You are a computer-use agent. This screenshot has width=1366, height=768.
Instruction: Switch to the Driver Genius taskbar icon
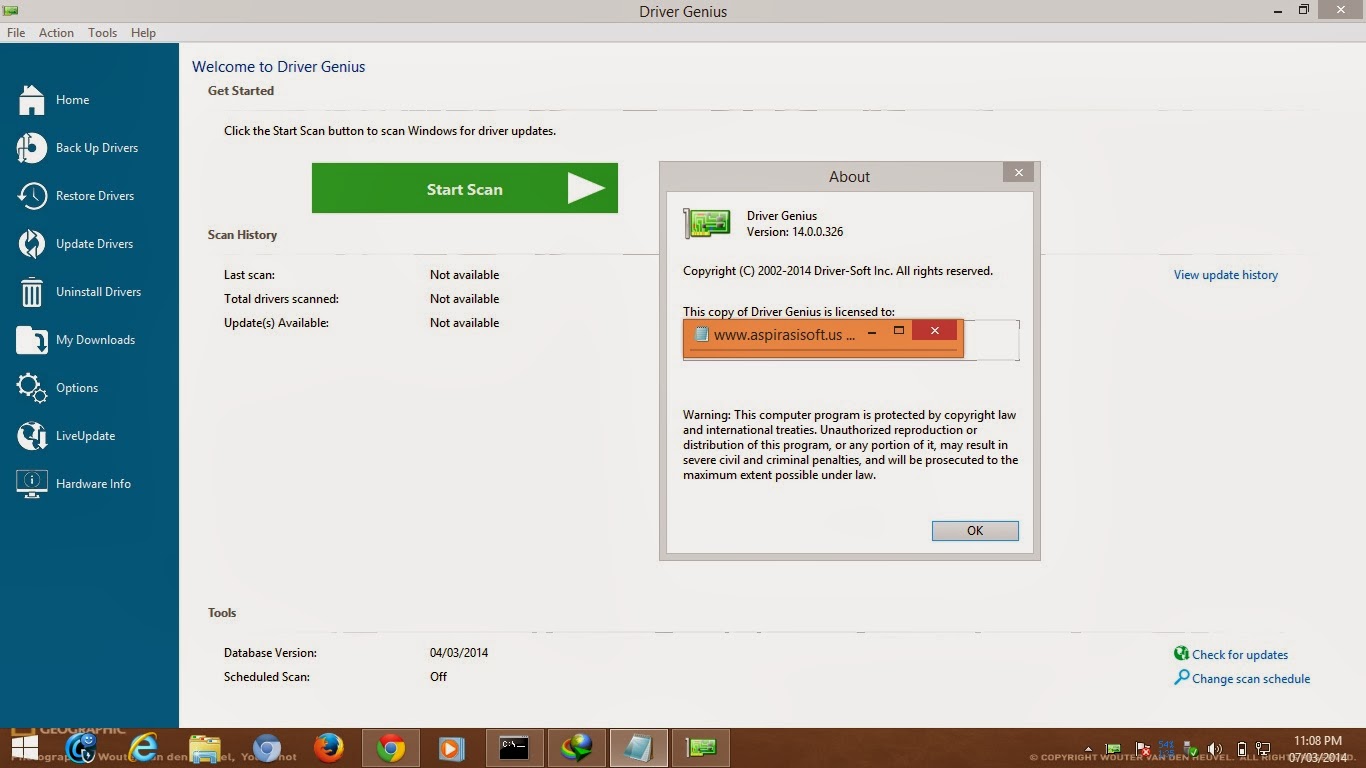click(x=700, y=748)
